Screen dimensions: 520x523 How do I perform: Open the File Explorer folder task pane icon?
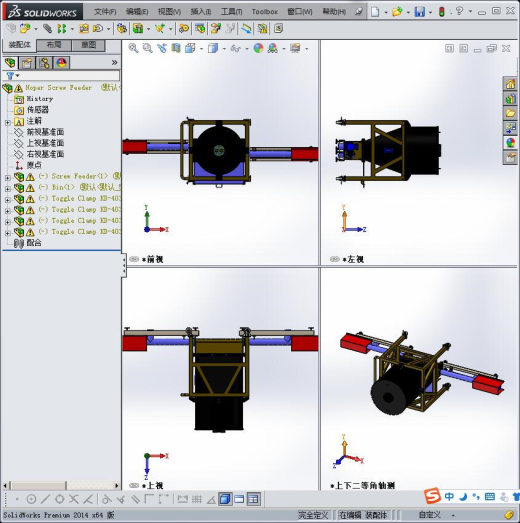pos(510,113)
